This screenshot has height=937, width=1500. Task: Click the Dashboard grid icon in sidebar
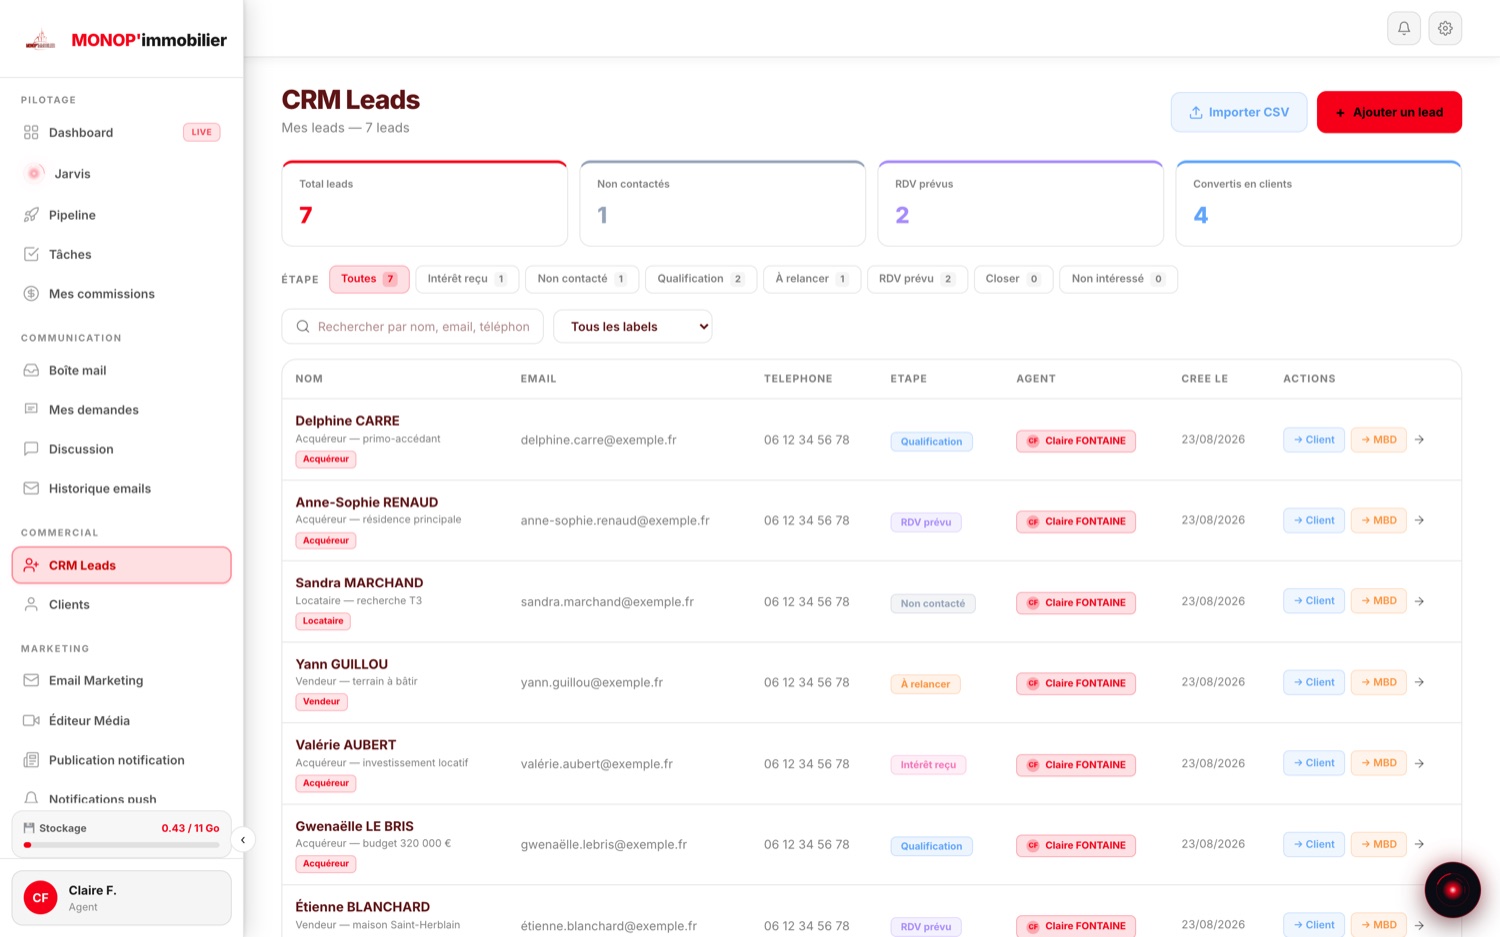tap(31, 132)
